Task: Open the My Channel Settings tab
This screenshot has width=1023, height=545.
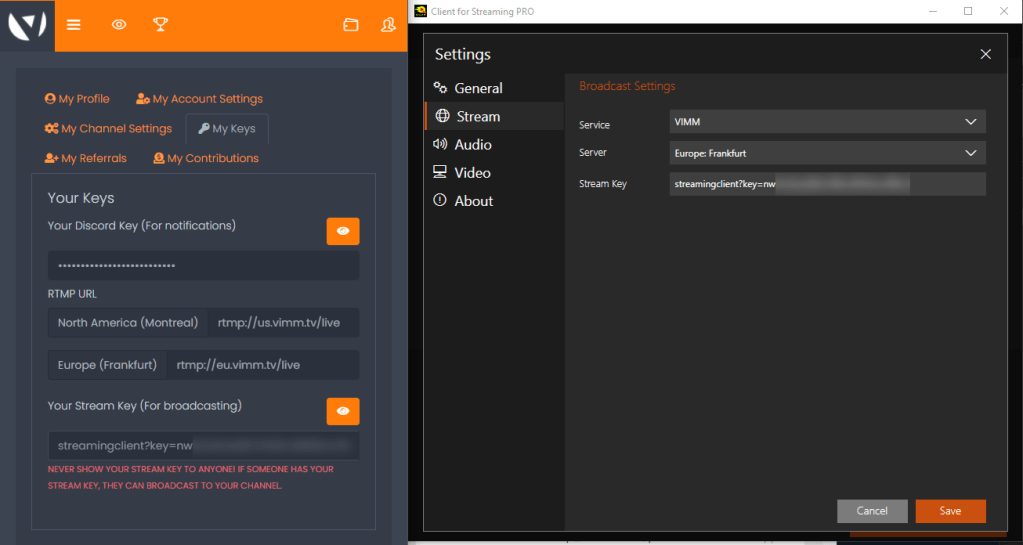Action: point(108,129)
